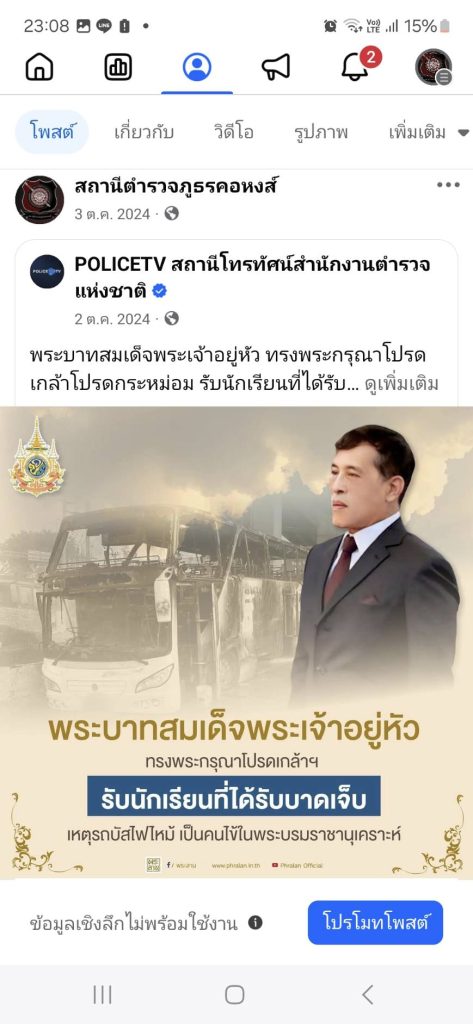Open the account menu avatar
This screenshot has height=1024, width=473.
tap(434, 67)
